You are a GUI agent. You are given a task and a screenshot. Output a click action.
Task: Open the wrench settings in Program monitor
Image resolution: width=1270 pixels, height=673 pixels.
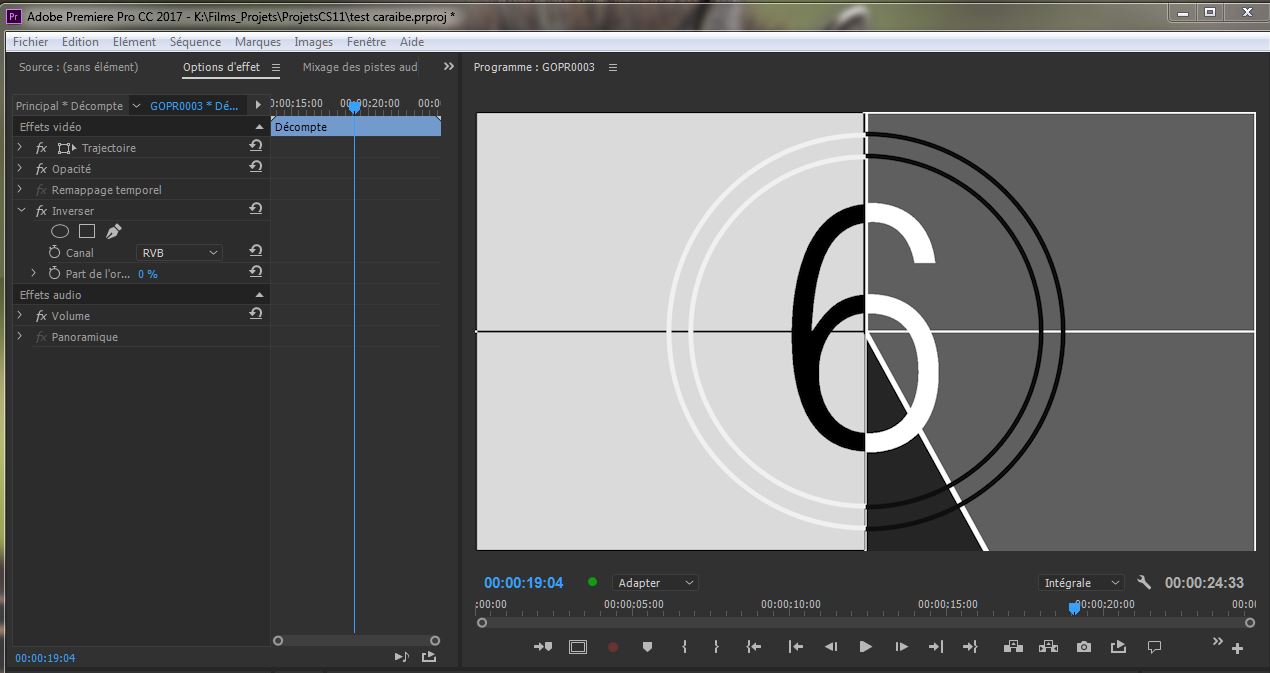pos(1145,583)
